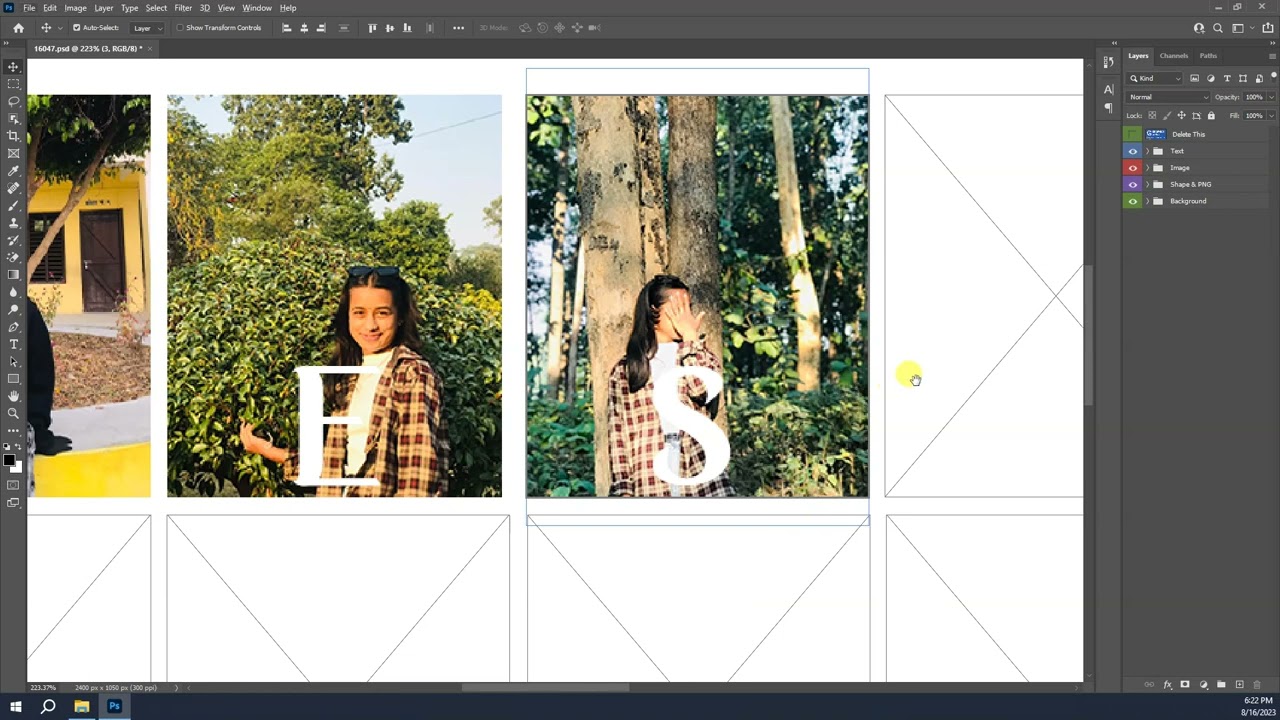Hide the Shape & PNG layer group
1280x720 pixels.
[1133, 185]
